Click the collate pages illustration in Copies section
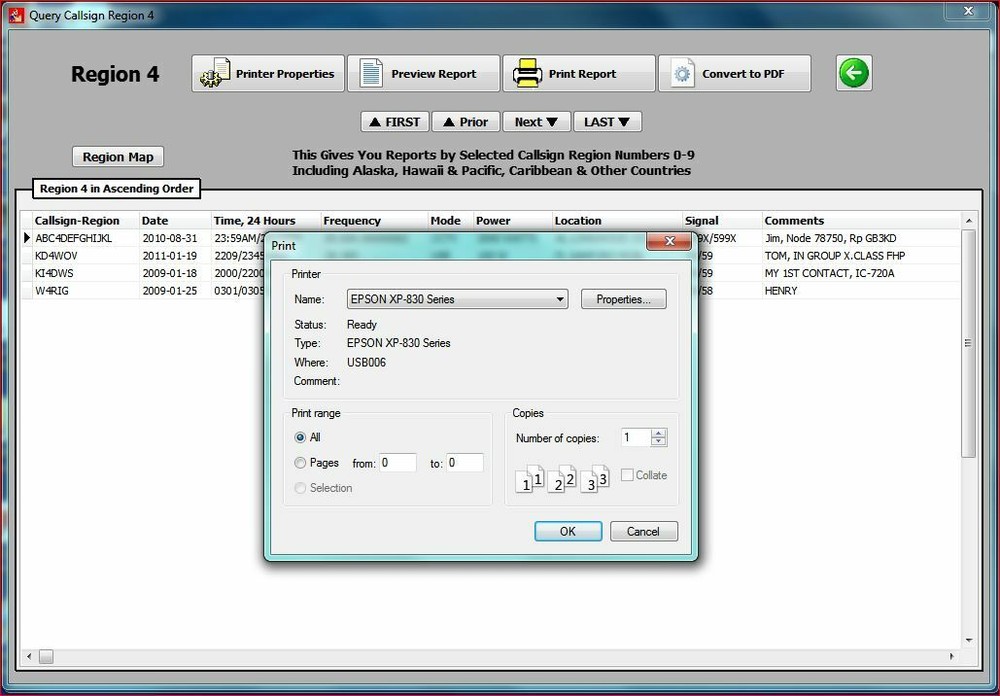This screenshot has width=1000, height=696. (x=562, y=478)
